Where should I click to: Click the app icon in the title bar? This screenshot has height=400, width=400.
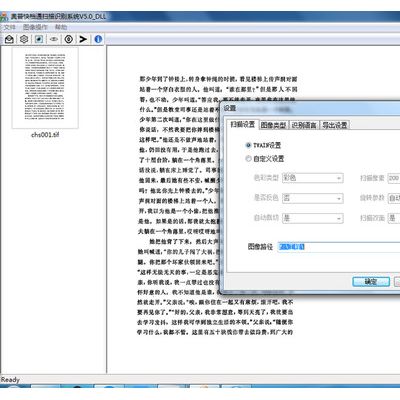tap(4, 17)
